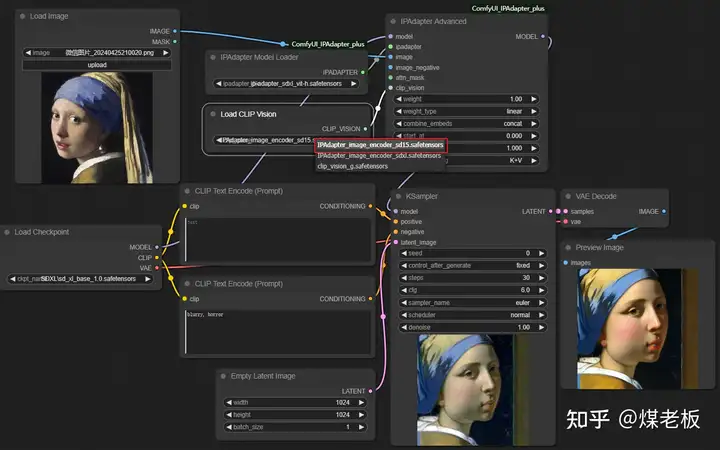The image size is (720, 450).
Task: Collapse the Load Checkpoint node
Action: click(7, 232)
